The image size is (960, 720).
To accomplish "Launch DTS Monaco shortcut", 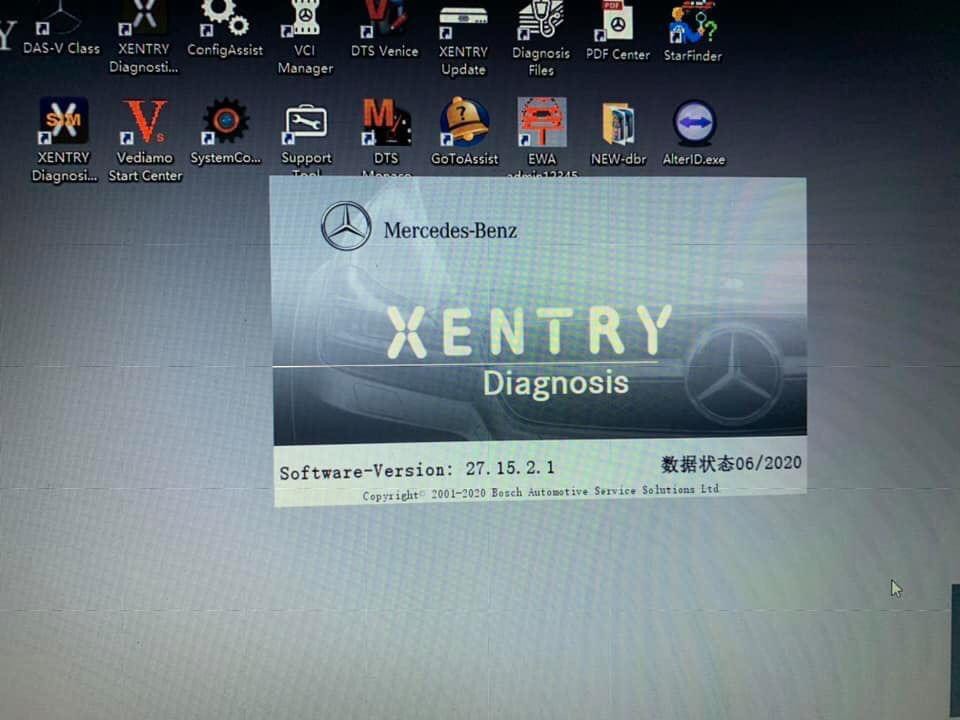I will tap(386, 138).
